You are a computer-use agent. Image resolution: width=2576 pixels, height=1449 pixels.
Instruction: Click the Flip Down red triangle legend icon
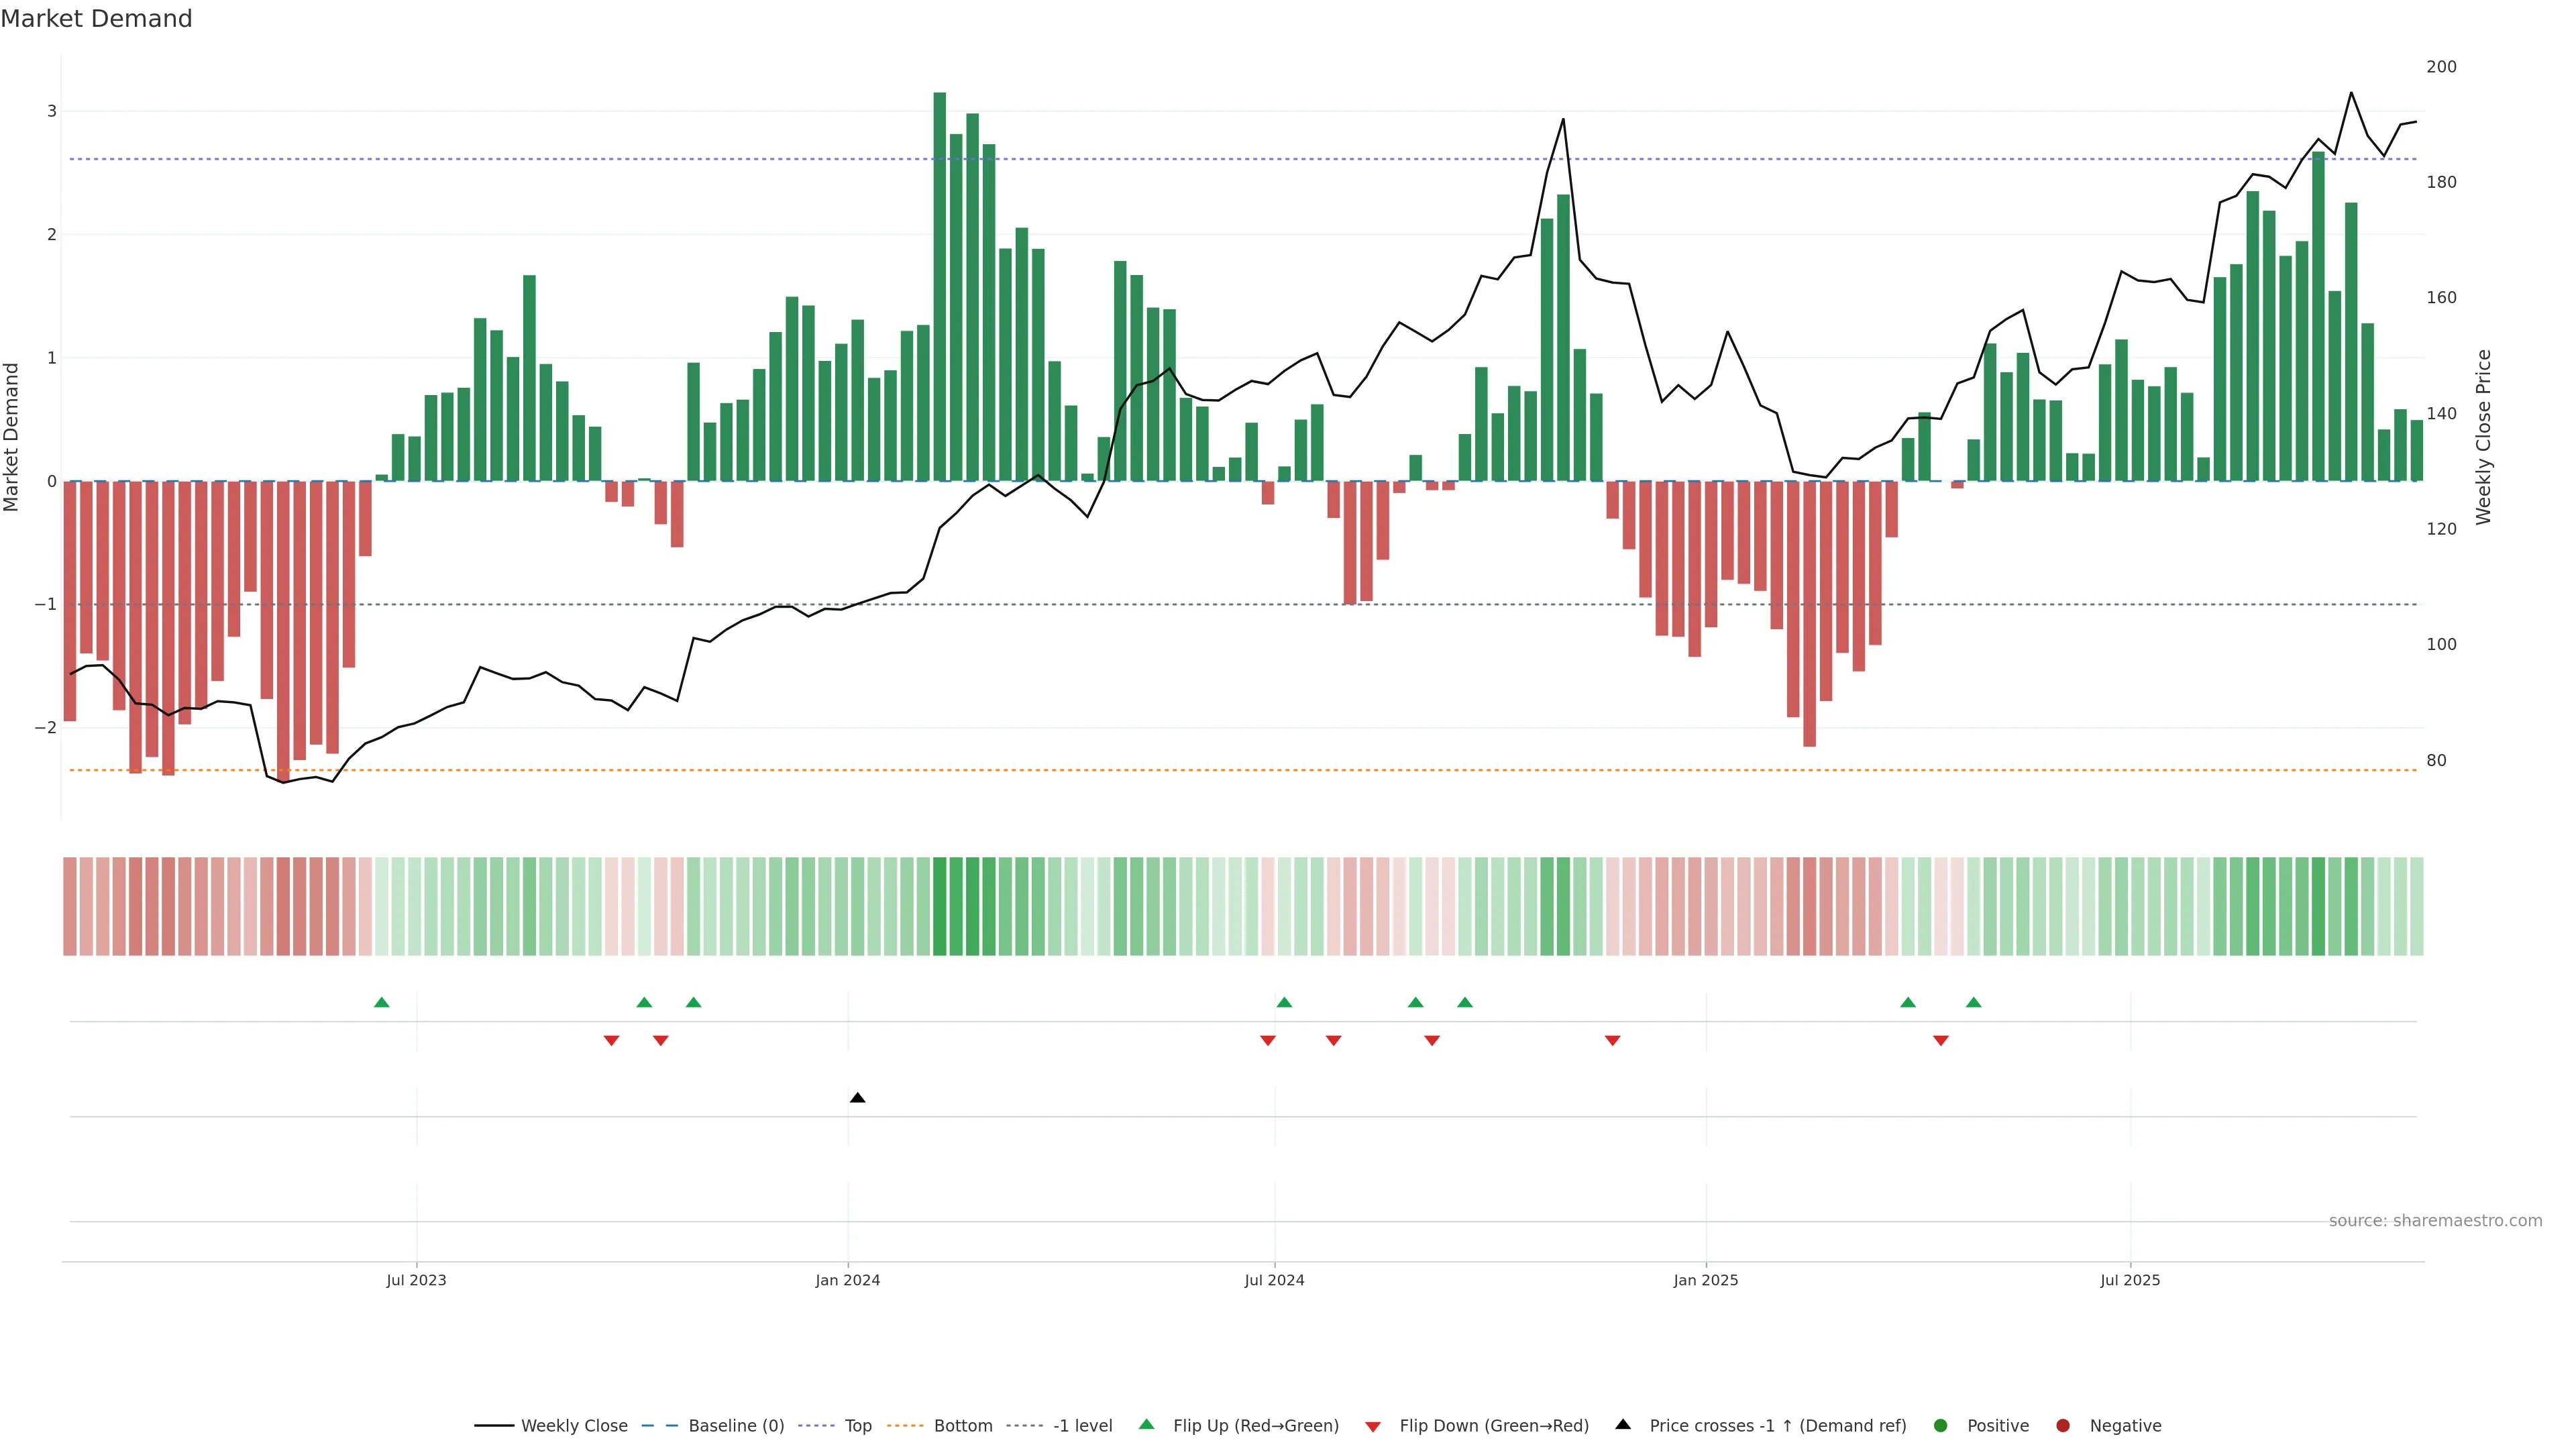coord(1373,1426)
